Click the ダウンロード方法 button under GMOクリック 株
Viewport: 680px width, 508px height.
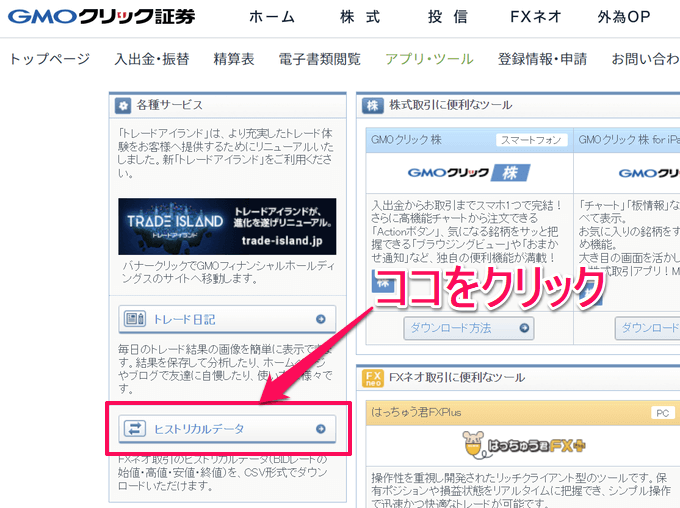[469, 328]
